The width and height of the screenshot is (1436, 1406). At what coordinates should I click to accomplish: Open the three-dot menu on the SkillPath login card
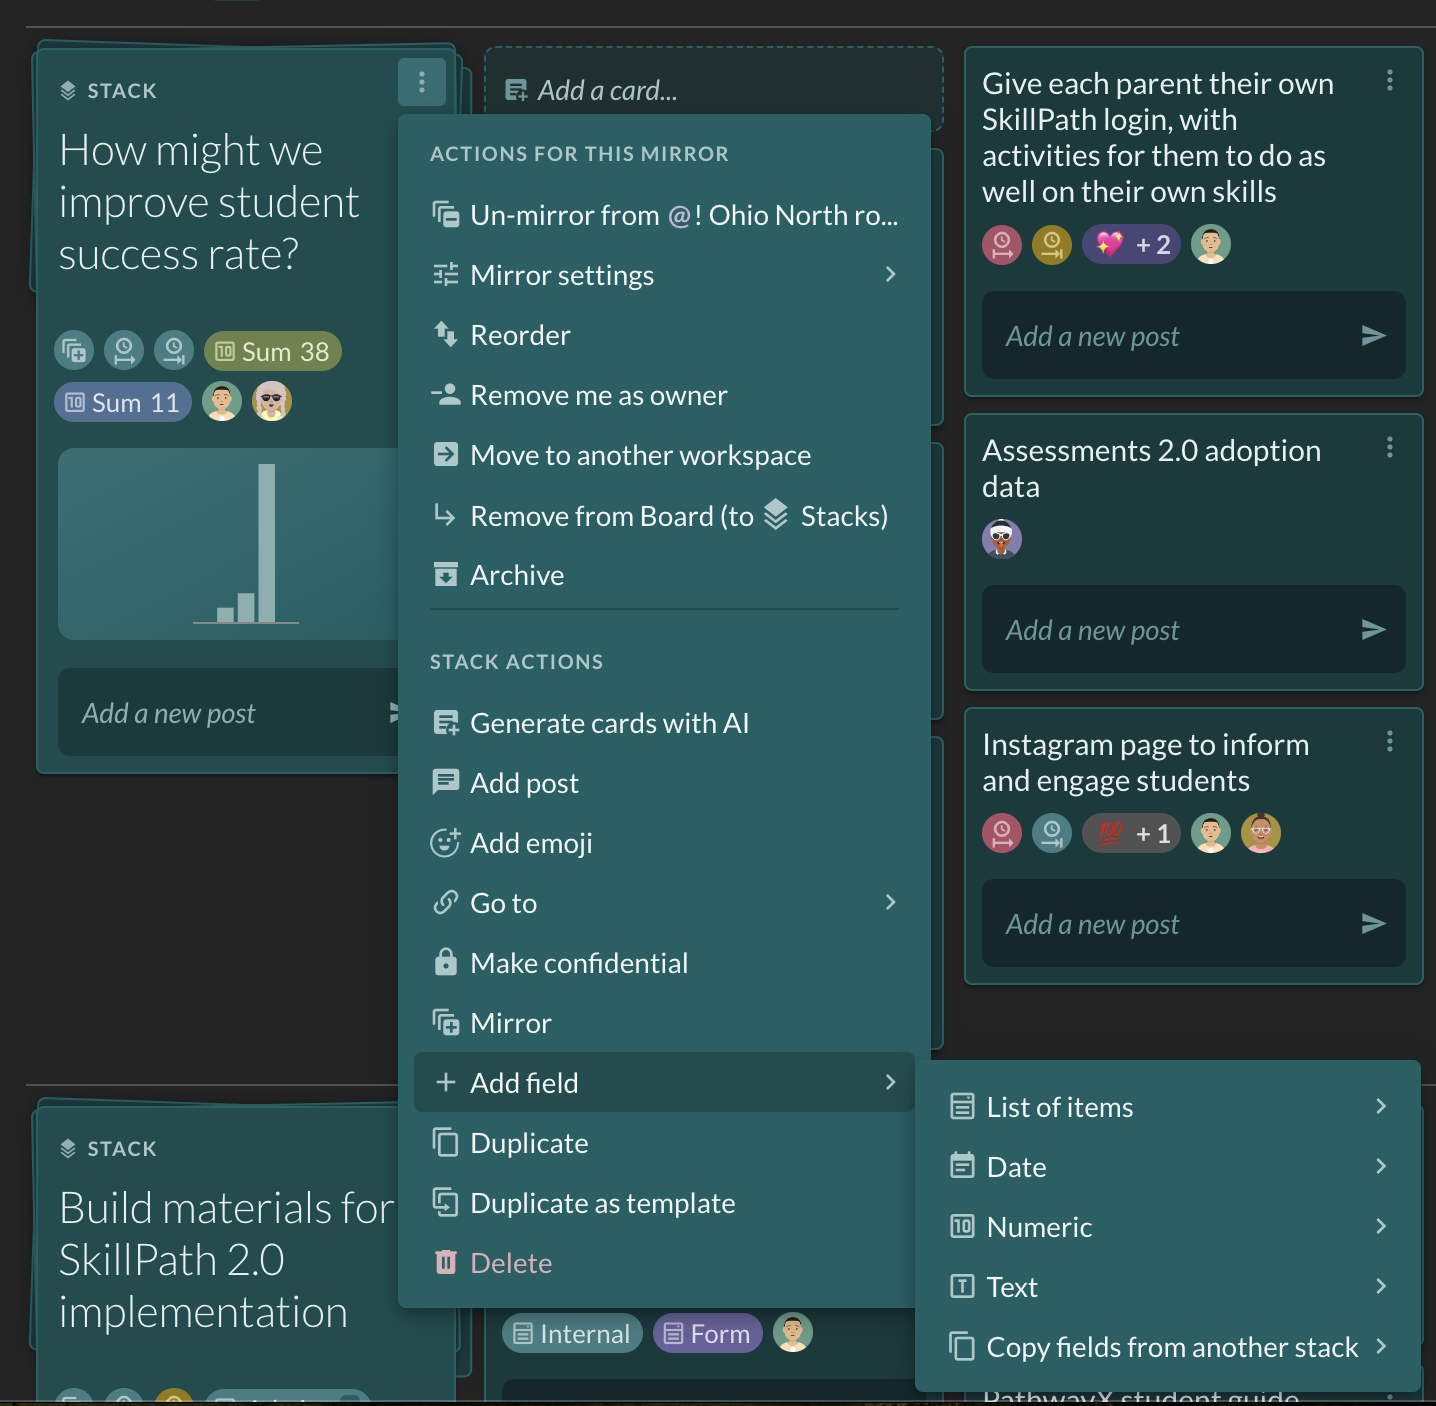1389,80
